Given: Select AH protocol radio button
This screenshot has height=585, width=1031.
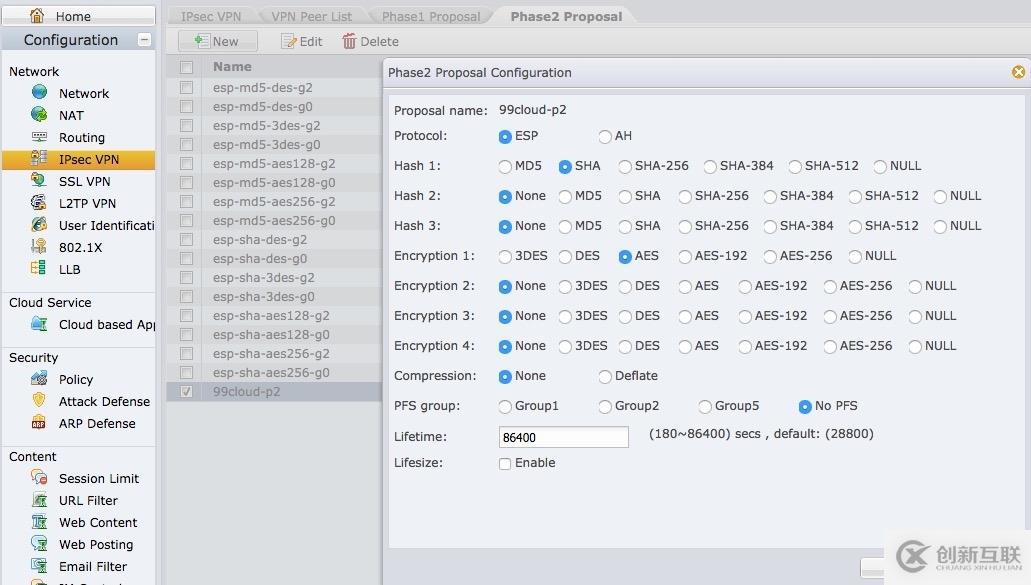Looking at the screenshot, I should (x=605, y=136).
